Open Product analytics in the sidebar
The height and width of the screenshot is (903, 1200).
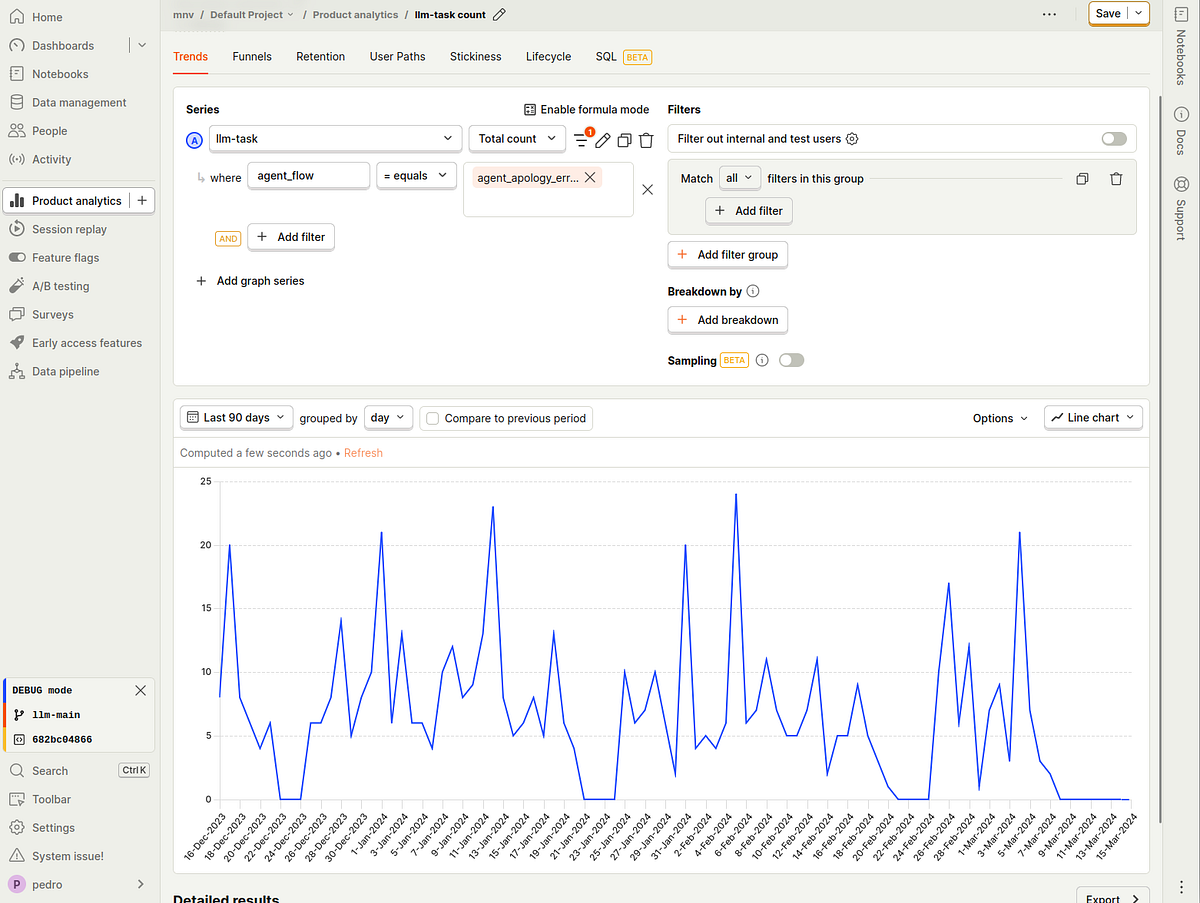coord(79,200)
